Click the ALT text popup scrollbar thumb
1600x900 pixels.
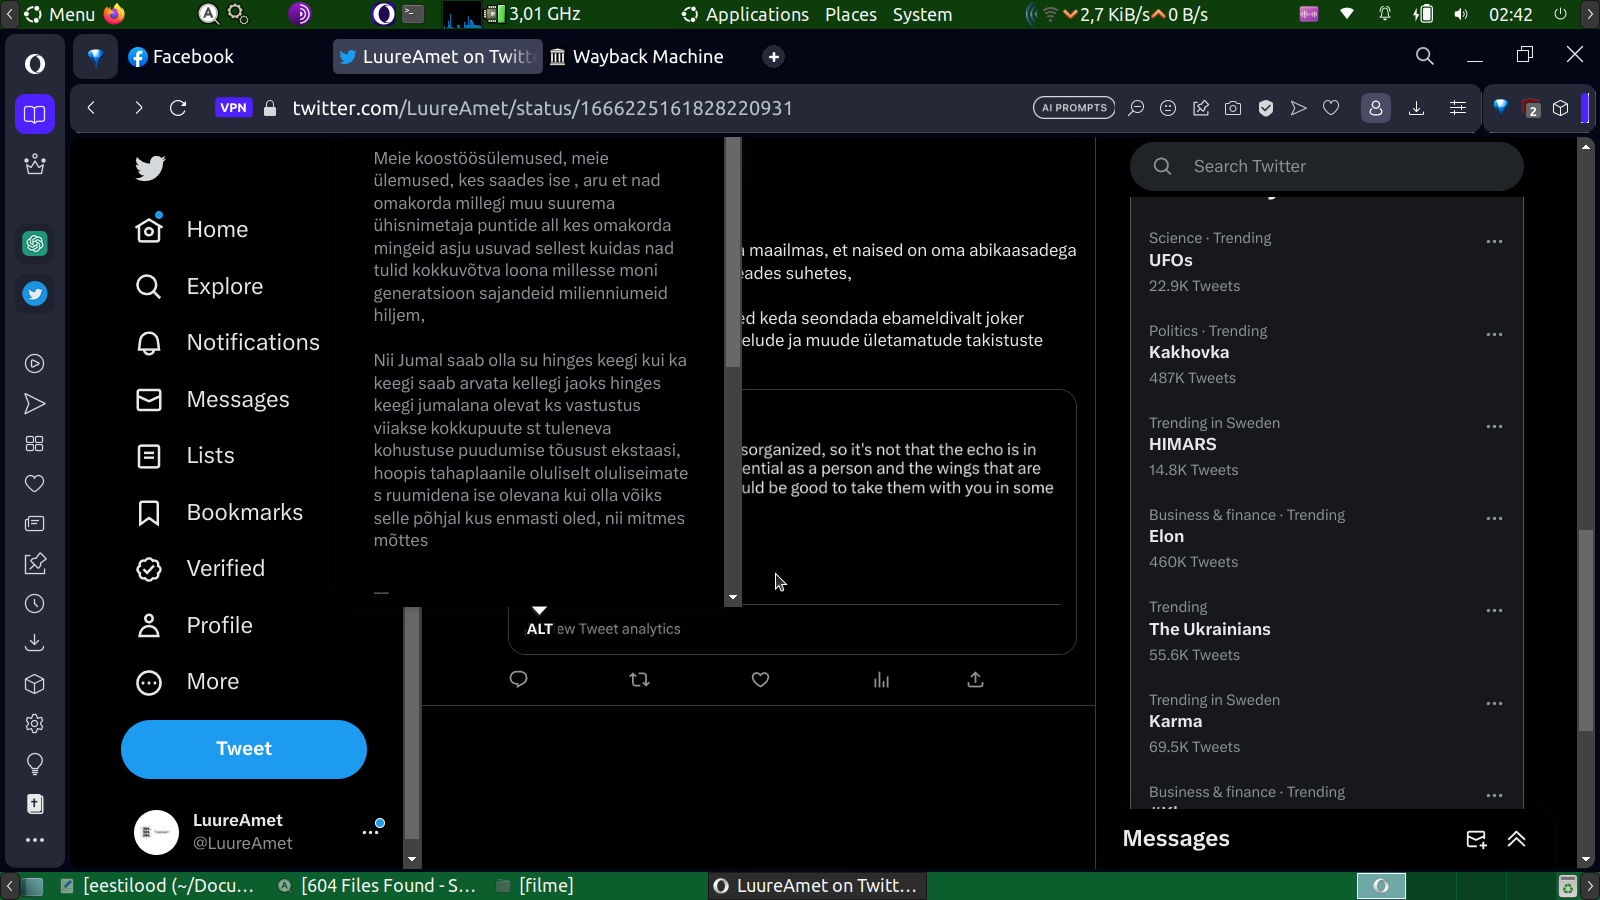click(733, 252)
